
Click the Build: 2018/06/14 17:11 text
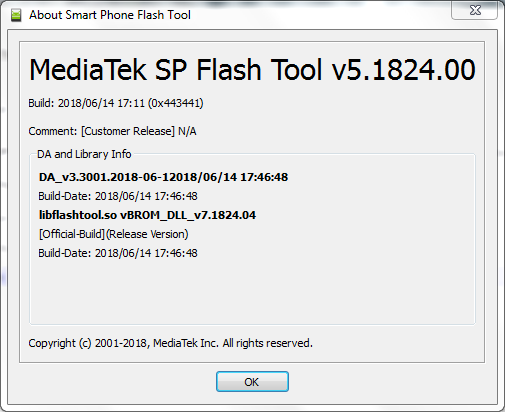click(86, 103)
